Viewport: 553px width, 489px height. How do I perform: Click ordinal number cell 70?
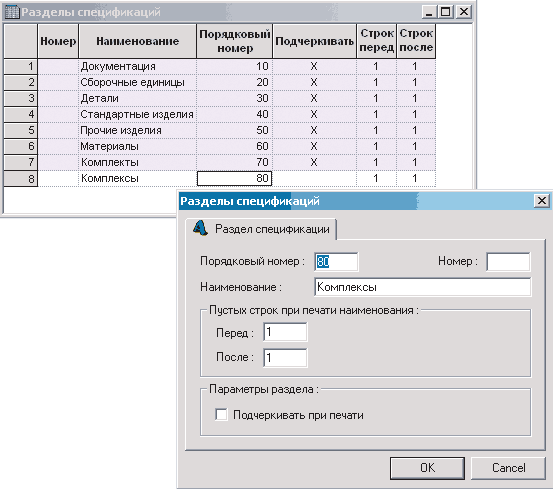tap(235, 162)
